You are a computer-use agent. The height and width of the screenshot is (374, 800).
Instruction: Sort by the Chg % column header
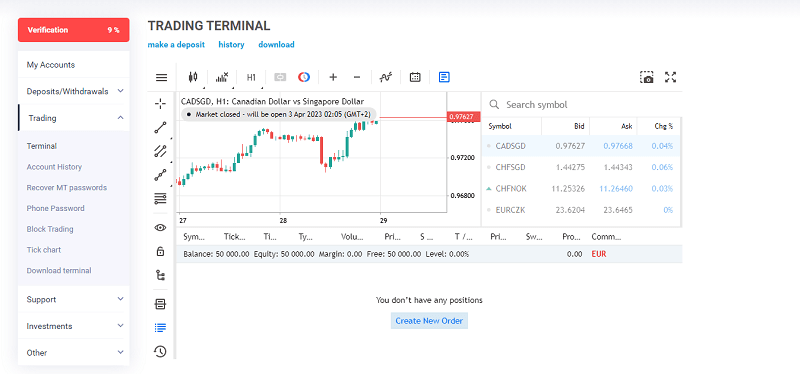click(658, 126)
